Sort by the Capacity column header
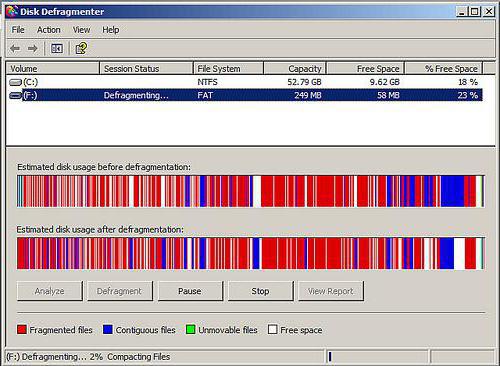Screen dimensions: 500x366 coord(295,68)
